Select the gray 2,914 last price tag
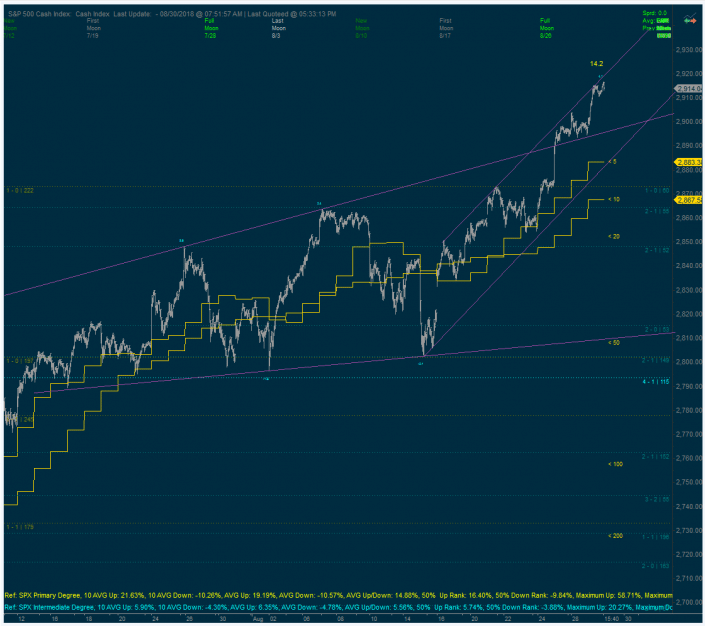Viewport: 705px width, 626px height. pos(689,89)
